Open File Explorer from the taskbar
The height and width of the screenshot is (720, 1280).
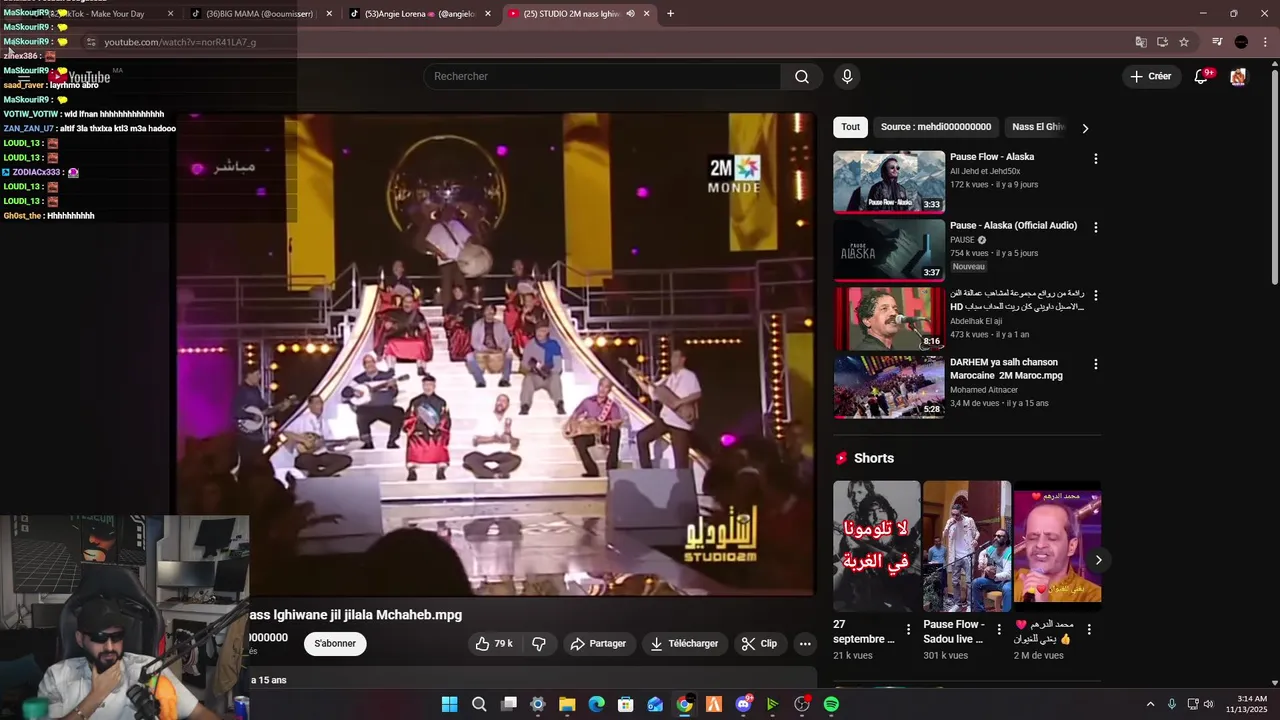point(567,704)
